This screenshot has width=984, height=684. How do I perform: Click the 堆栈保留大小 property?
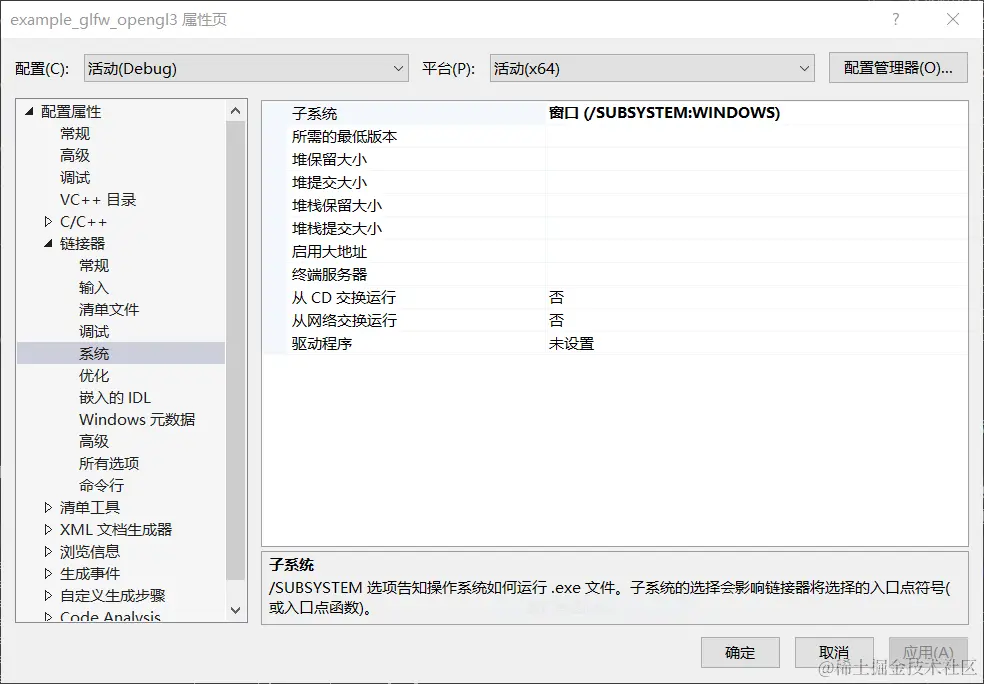point(336,205)
